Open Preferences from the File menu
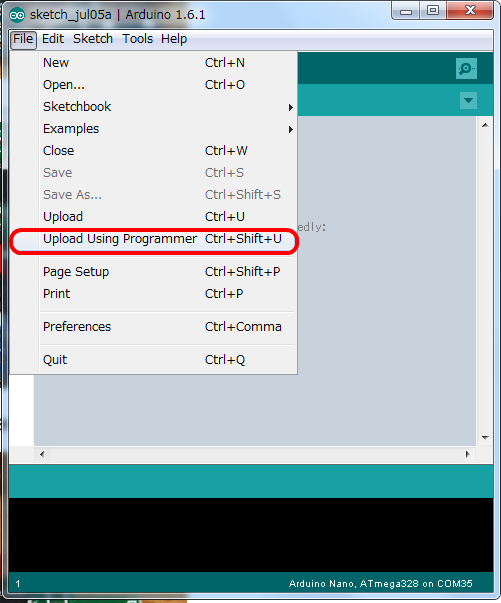This screenshot has height=603, width=501. click(154, 327)
